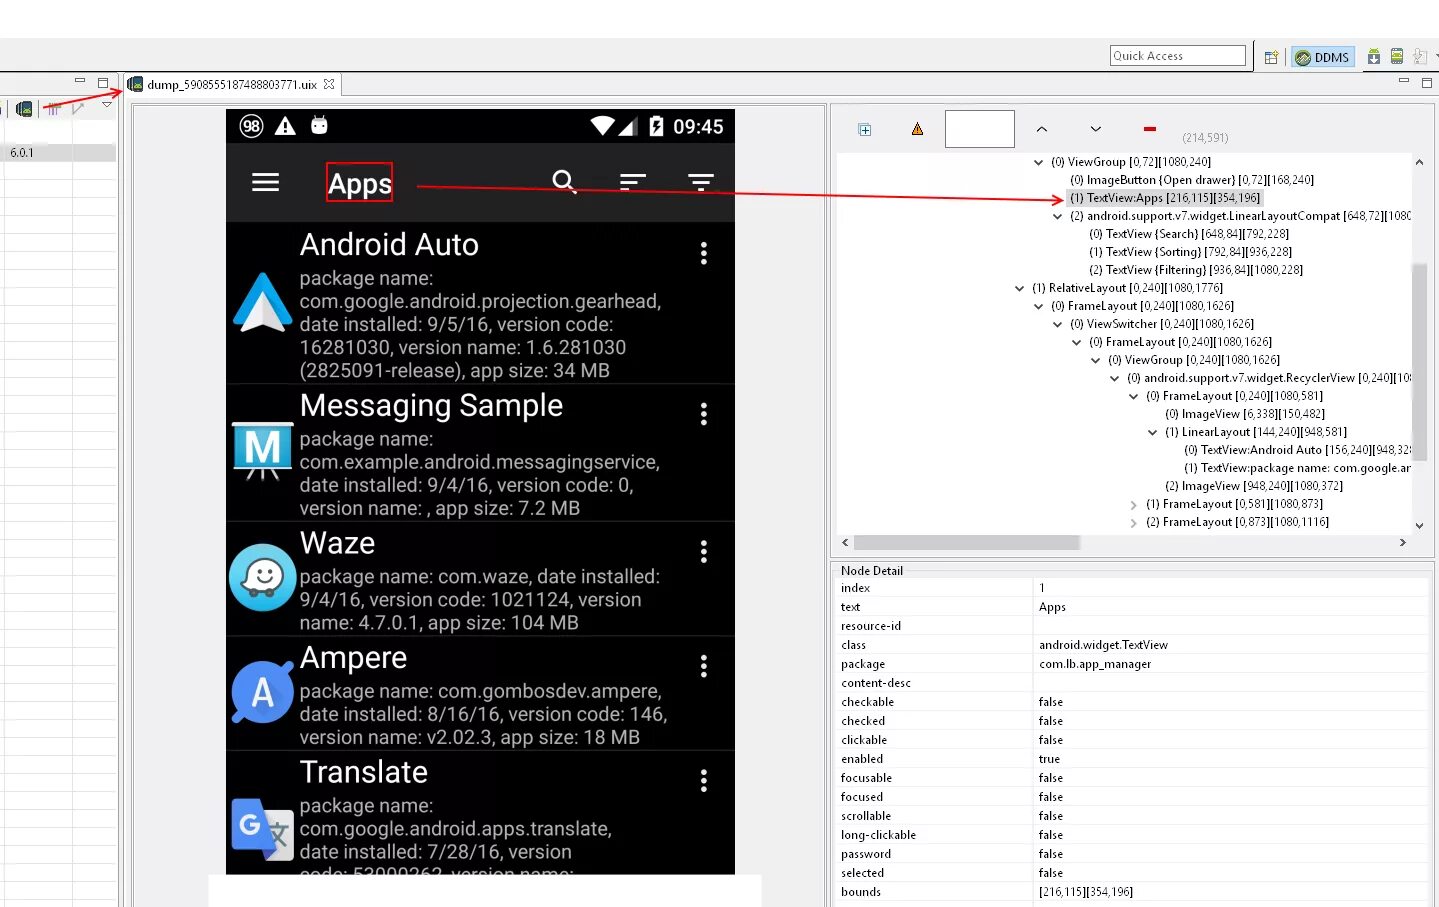The width and height of the screenshot is (1439, 907).
Task: Click the Expand All button in hierarchy toolbar
Action: point(865,130)
